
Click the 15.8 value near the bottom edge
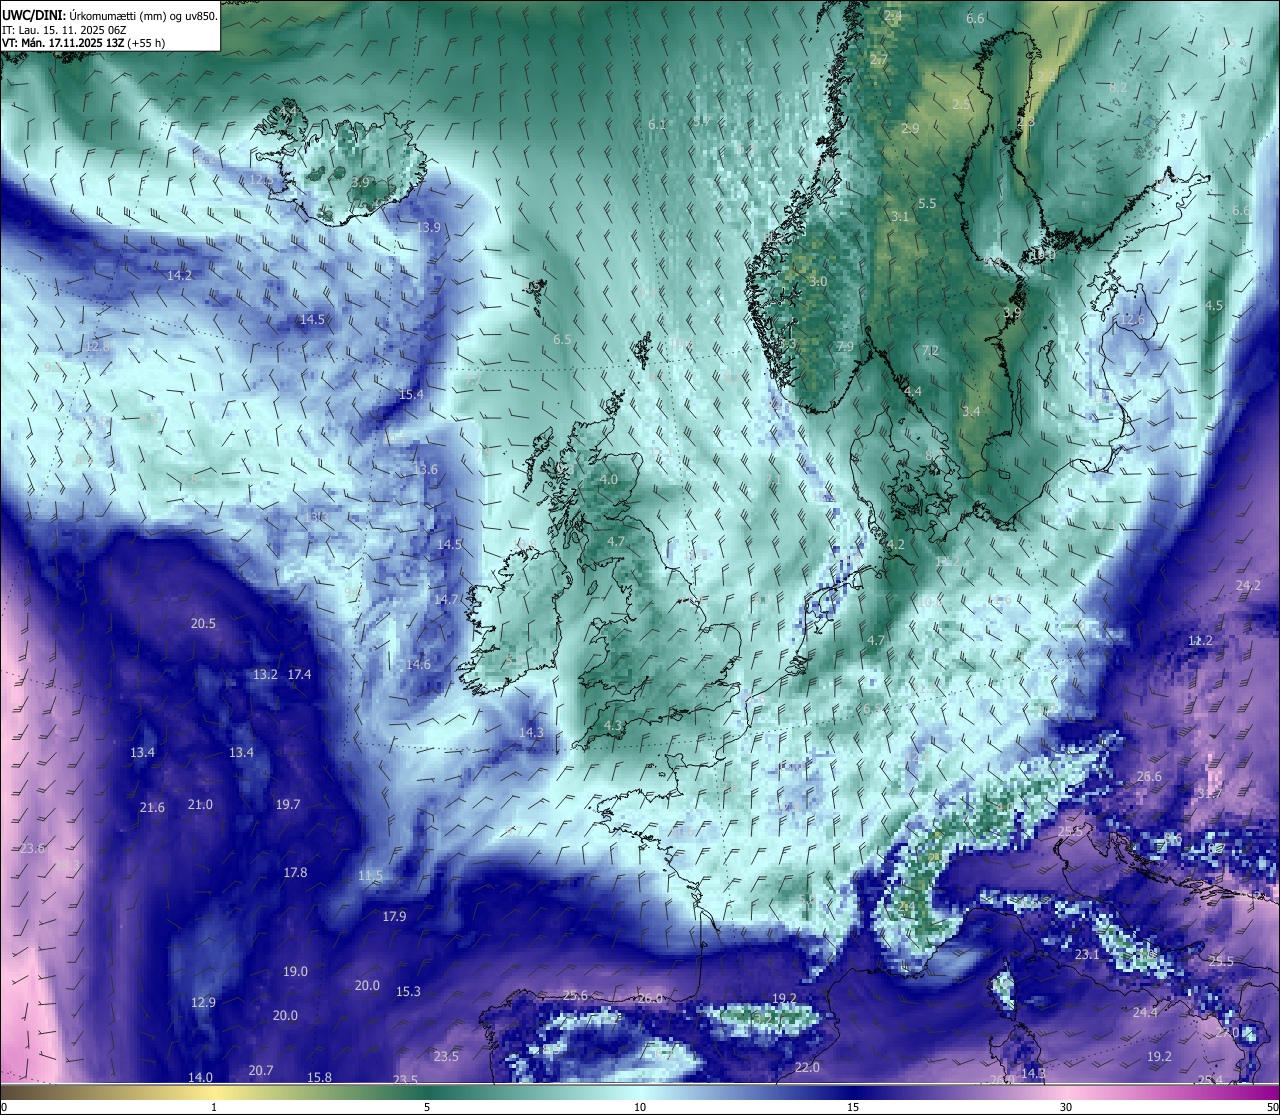319,1078
